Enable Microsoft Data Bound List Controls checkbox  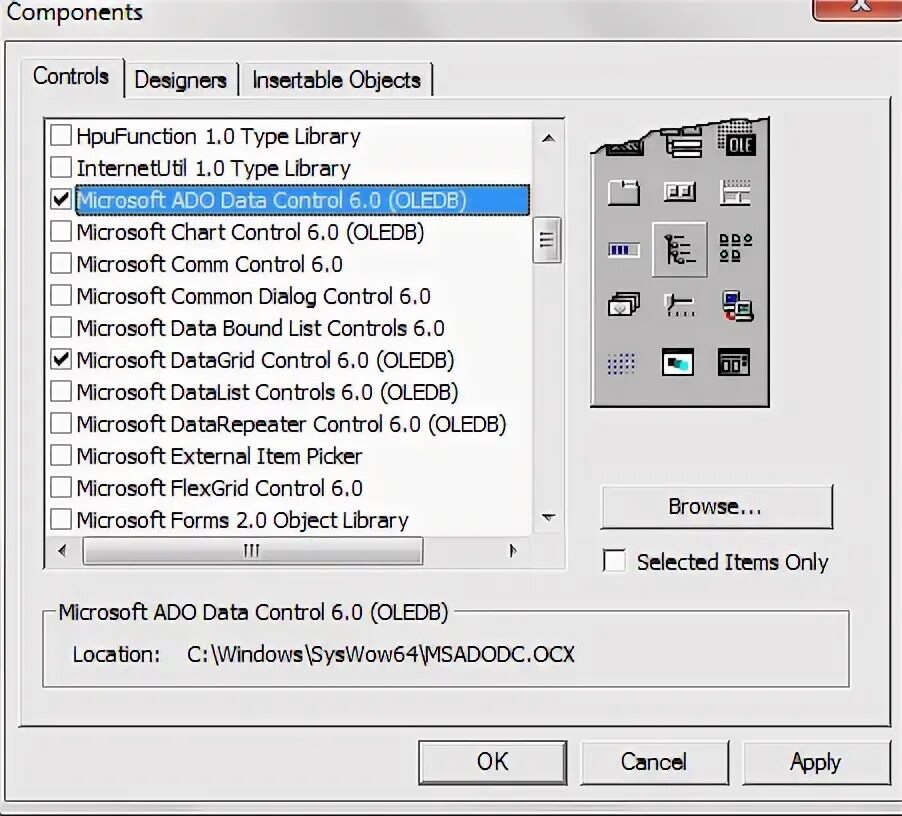click(x=60, y=328)
